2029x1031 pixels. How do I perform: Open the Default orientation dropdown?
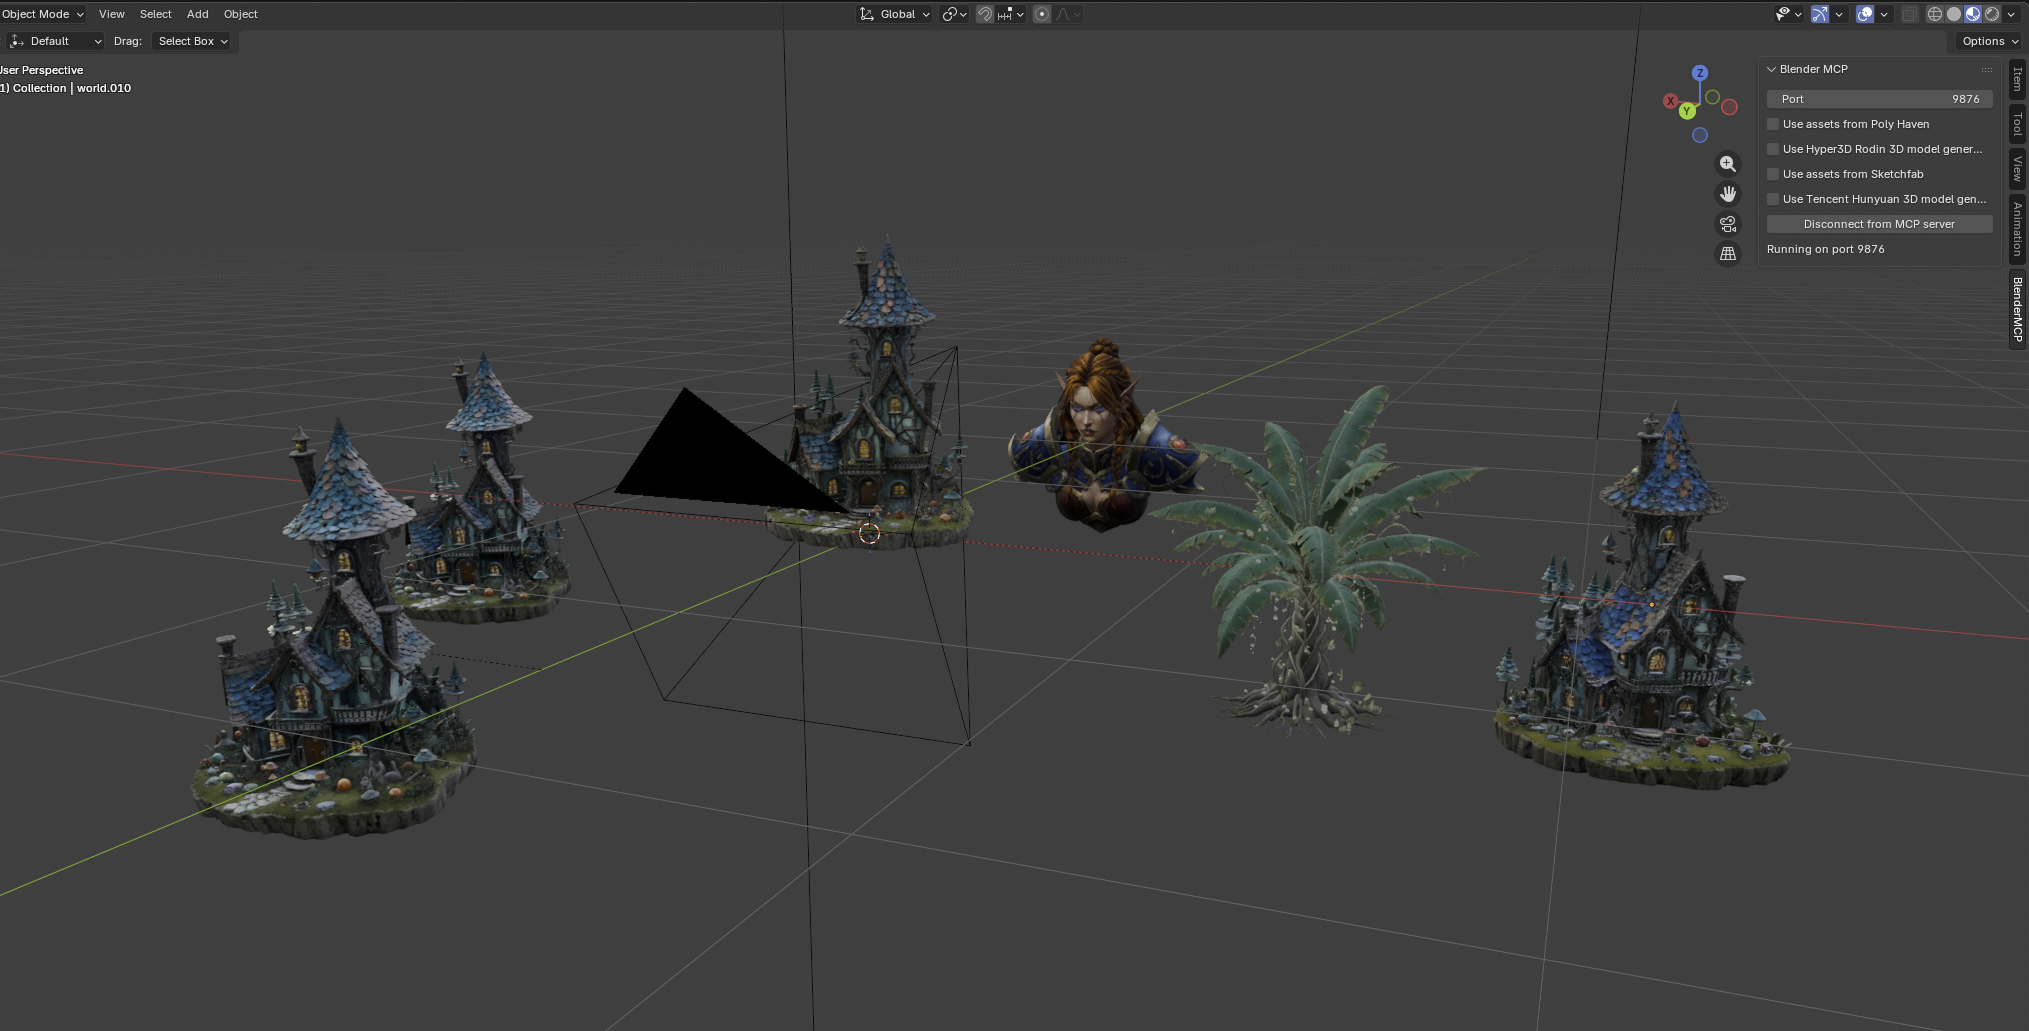click(55, 41)
